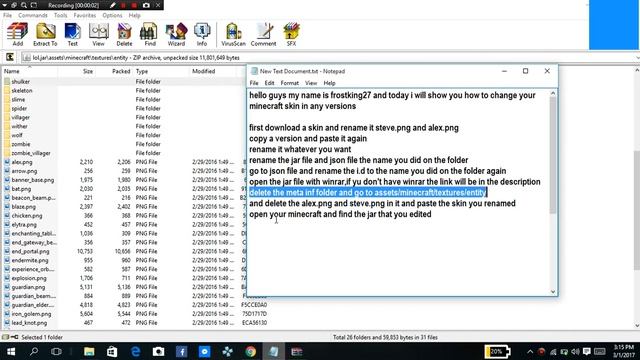
Task: Open Notepad View menu
Action: tap(311, 83)
